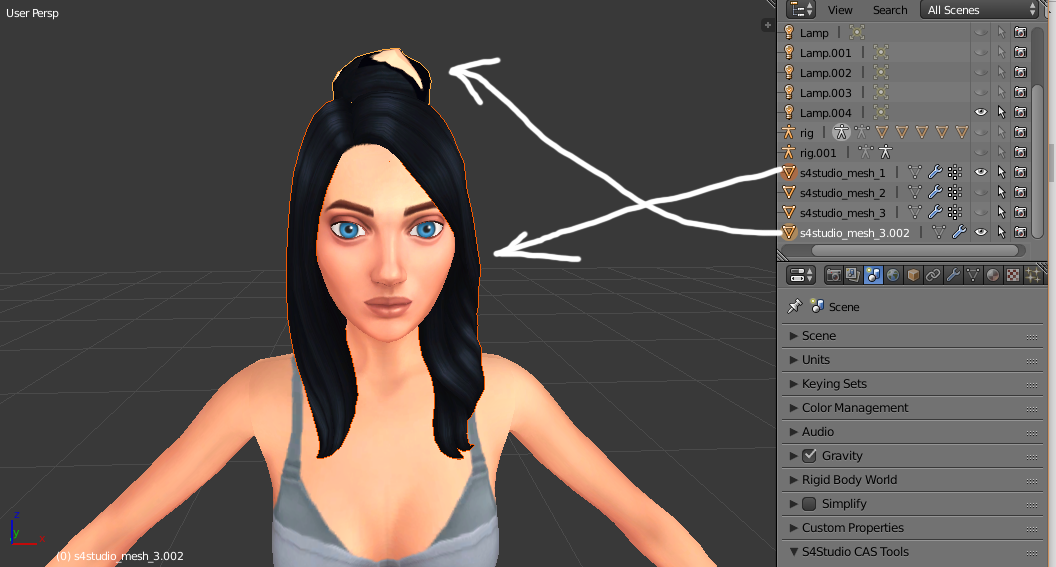
Task: Expand the Color Management panel
Action: click(793, 407)
